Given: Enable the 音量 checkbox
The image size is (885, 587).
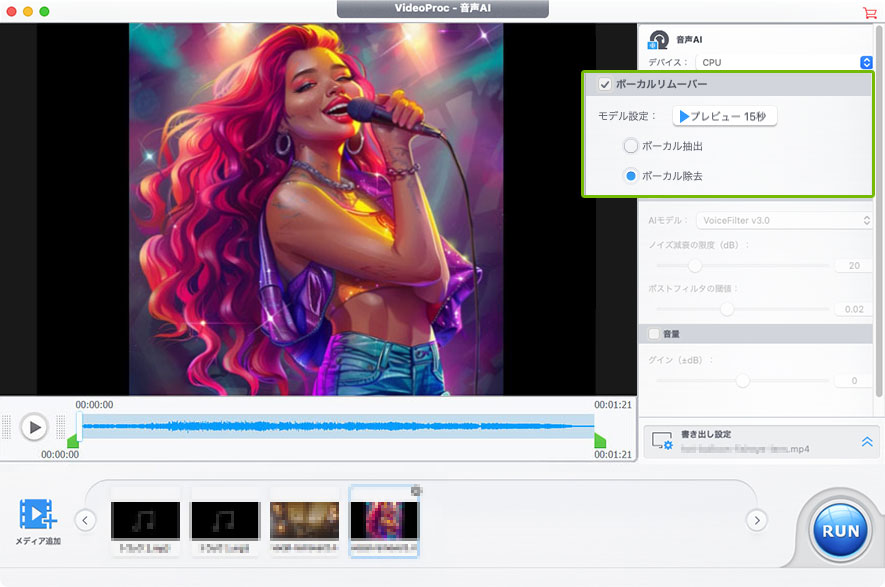Looking at the screenshot, I should 654,334.
